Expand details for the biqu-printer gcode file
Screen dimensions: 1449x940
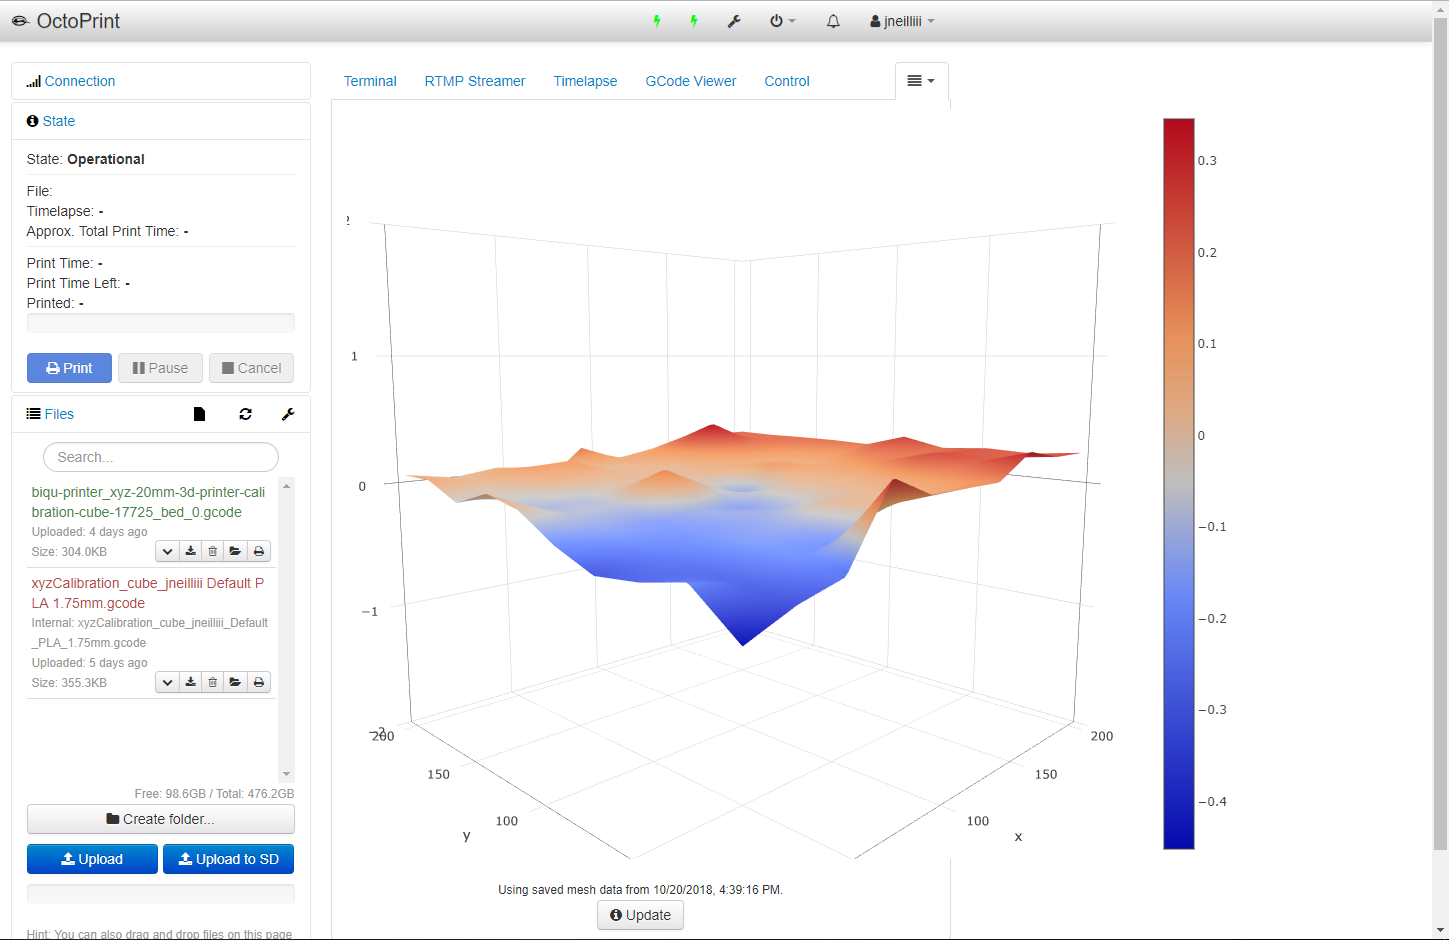click(x=167, y=551)
